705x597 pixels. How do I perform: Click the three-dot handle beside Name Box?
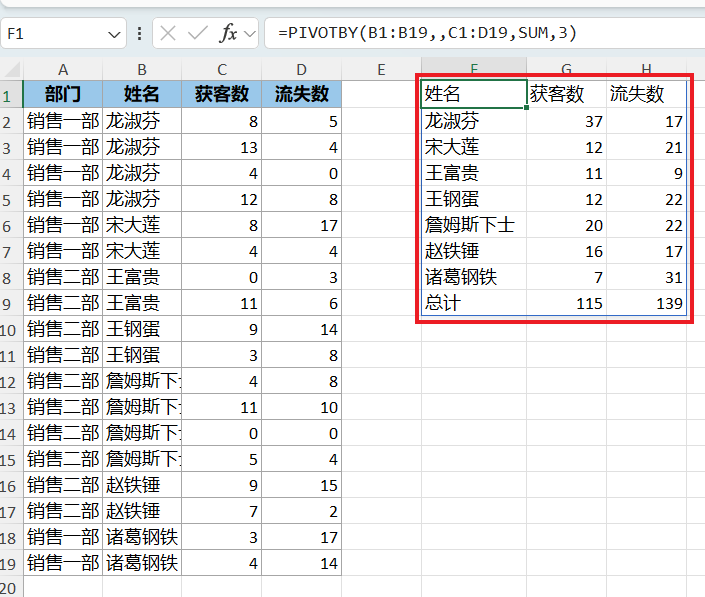point(139,33)
